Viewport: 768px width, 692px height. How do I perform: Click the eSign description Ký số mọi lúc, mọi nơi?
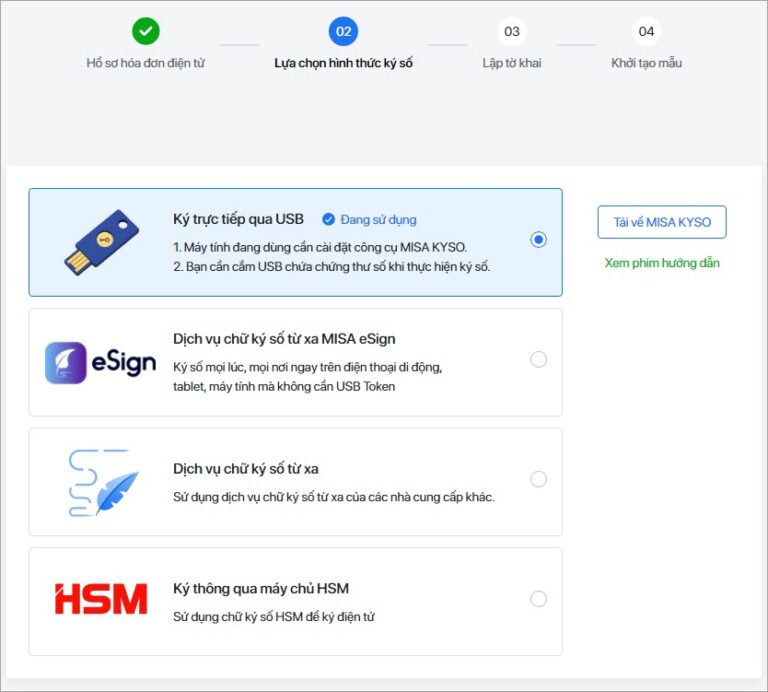point(307,377)
